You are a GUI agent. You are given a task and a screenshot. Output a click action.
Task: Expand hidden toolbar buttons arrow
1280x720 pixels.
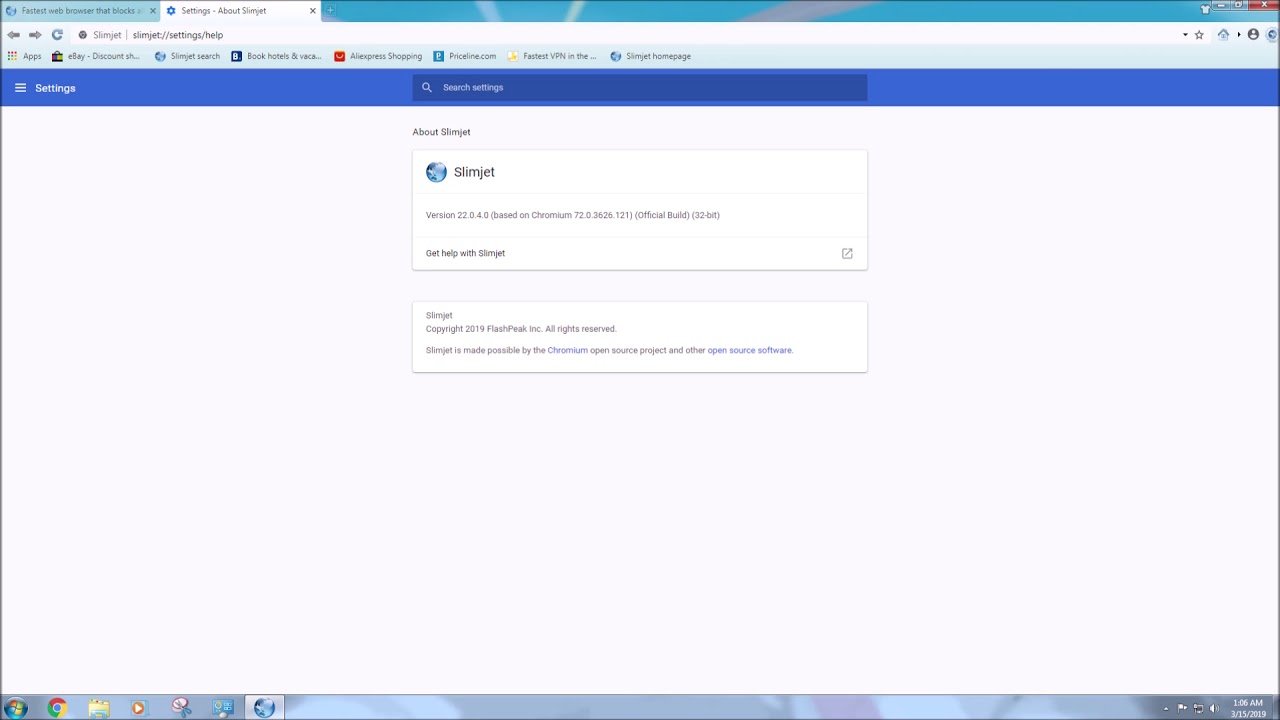[x=1238, y=35]
